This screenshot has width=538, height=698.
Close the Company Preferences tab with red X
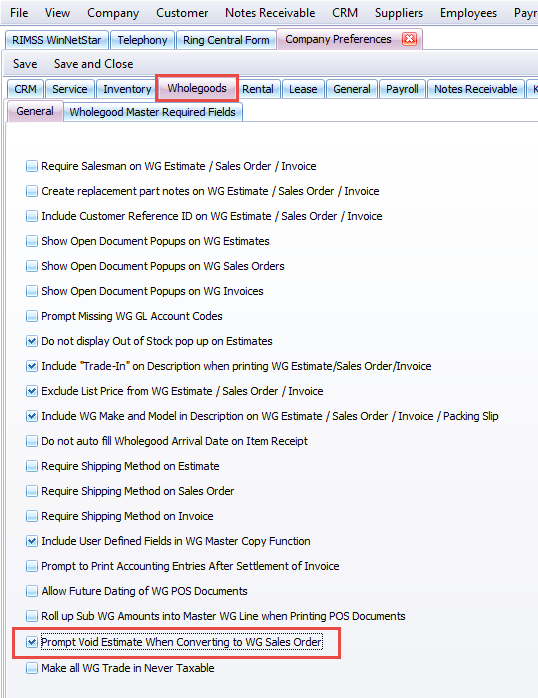click(x=409, y=39)
